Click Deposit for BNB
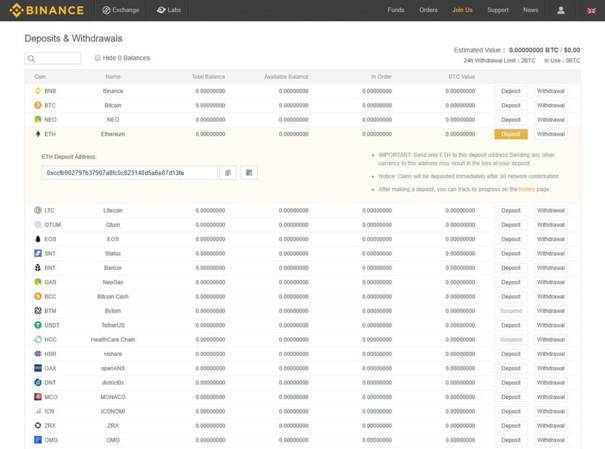The height and width of the screenshot is (449, 605). click(x=511, y=91)
